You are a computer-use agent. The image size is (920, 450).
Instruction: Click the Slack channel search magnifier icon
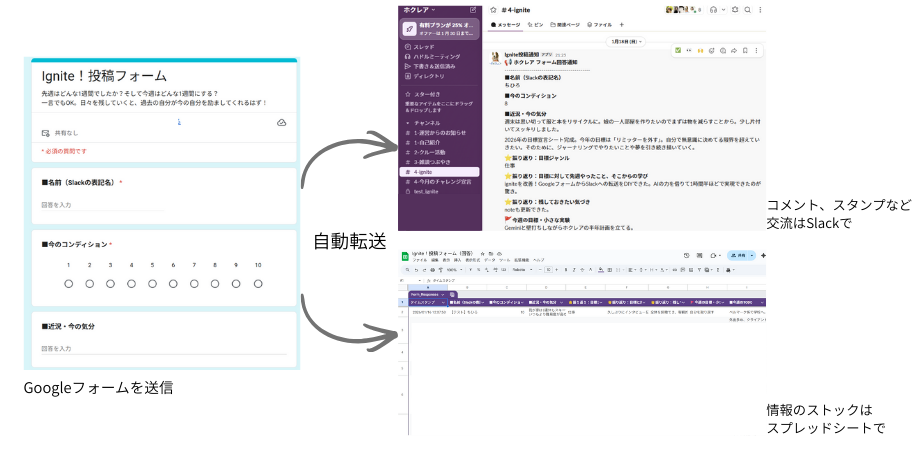[x=748, y=10]
